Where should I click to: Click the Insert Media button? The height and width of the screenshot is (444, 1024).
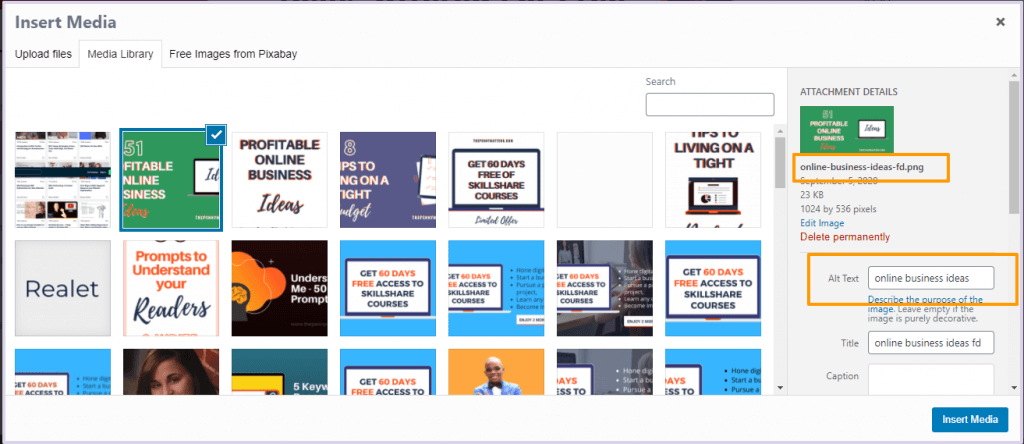coord(970,419)
